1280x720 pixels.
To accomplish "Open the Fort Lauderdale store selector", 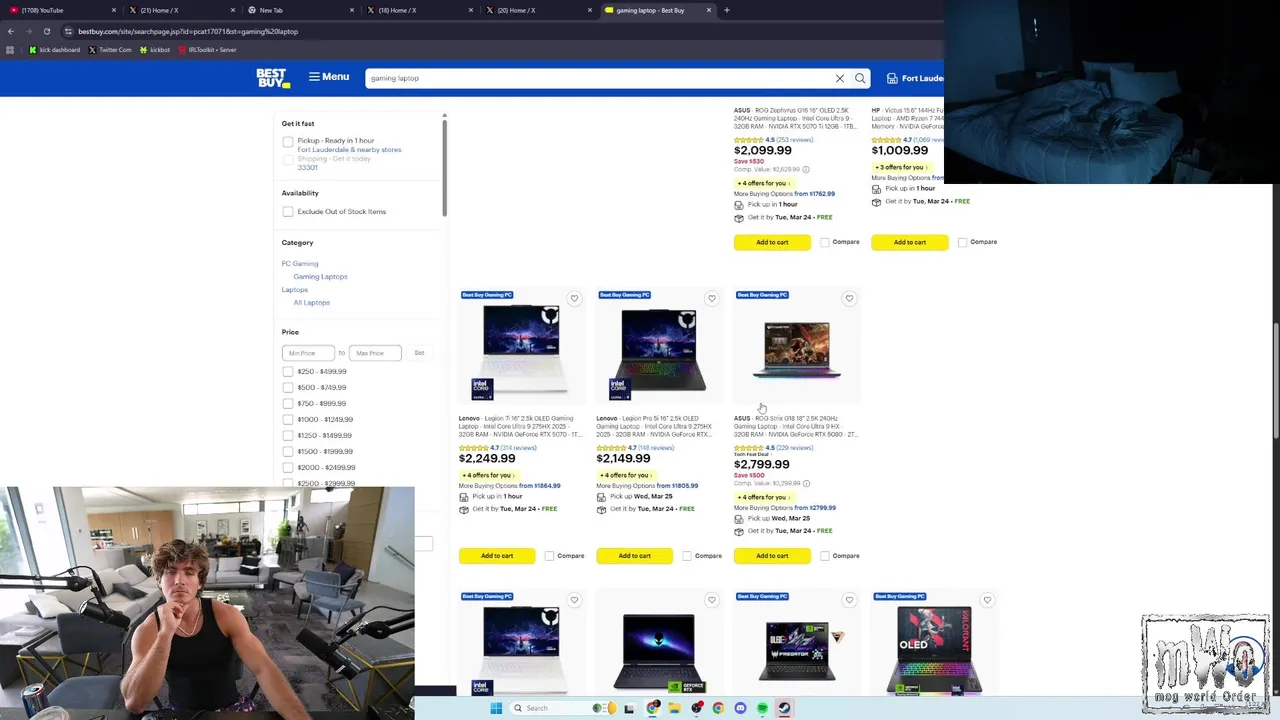I will click(914, 78).
